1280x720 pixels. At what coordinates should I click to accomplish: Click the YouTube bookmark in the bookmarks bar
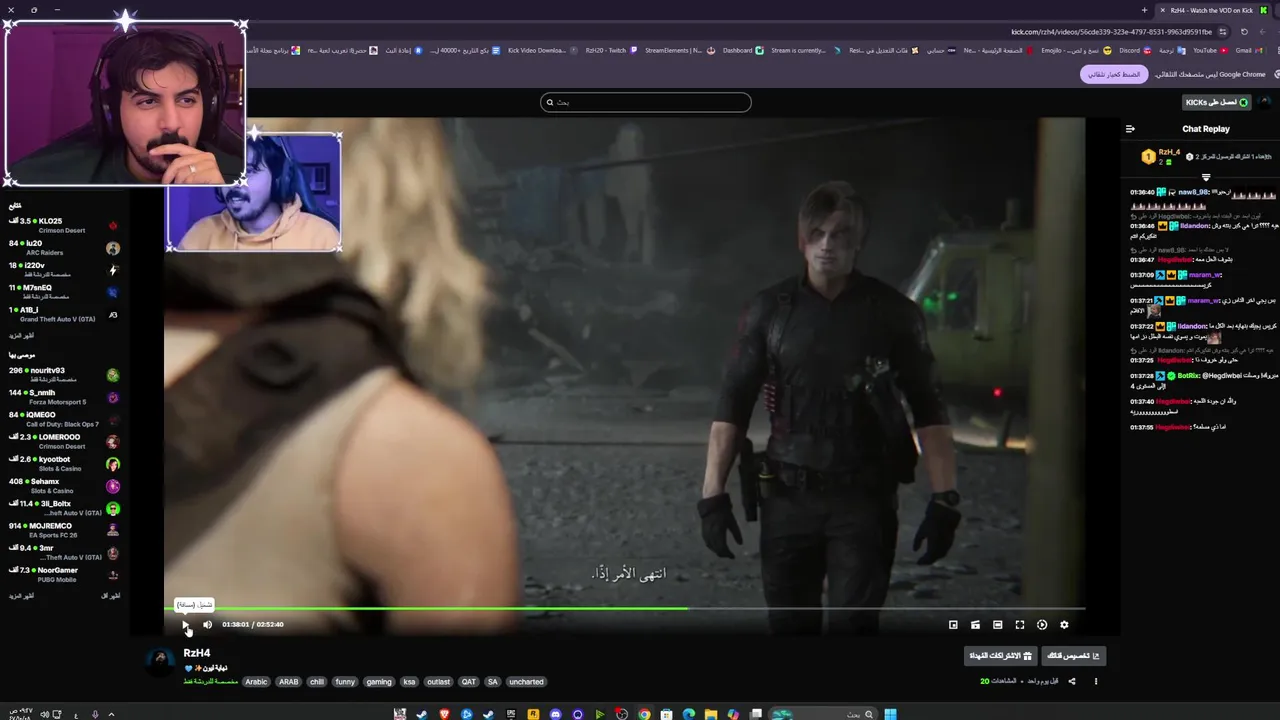pos(1209,50)
